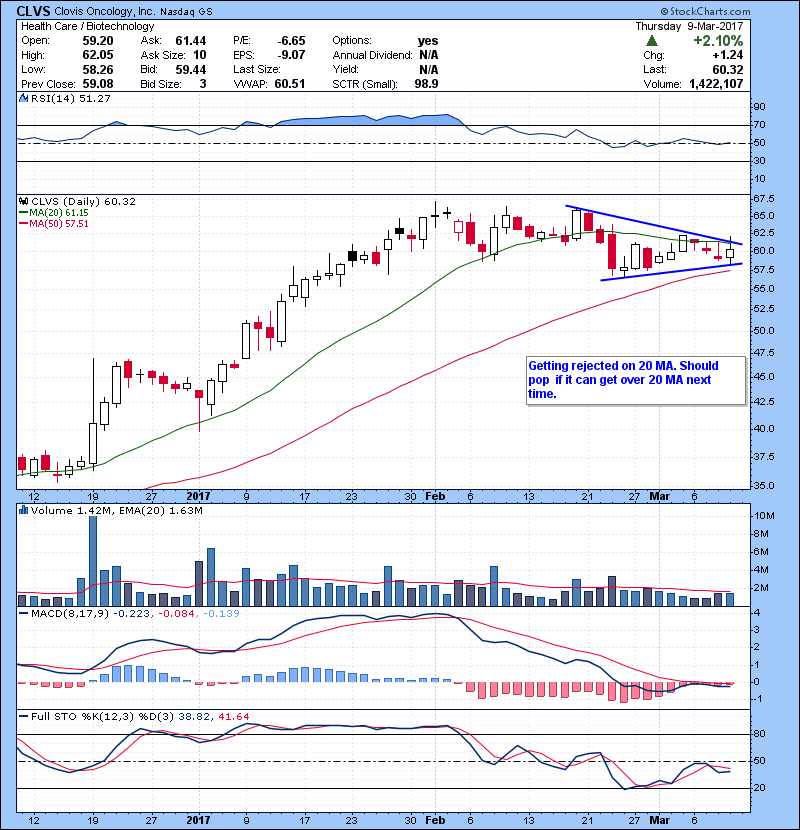Click the 50.0 price axis label
Screen dimensions: 800x830
click(763, 330)
